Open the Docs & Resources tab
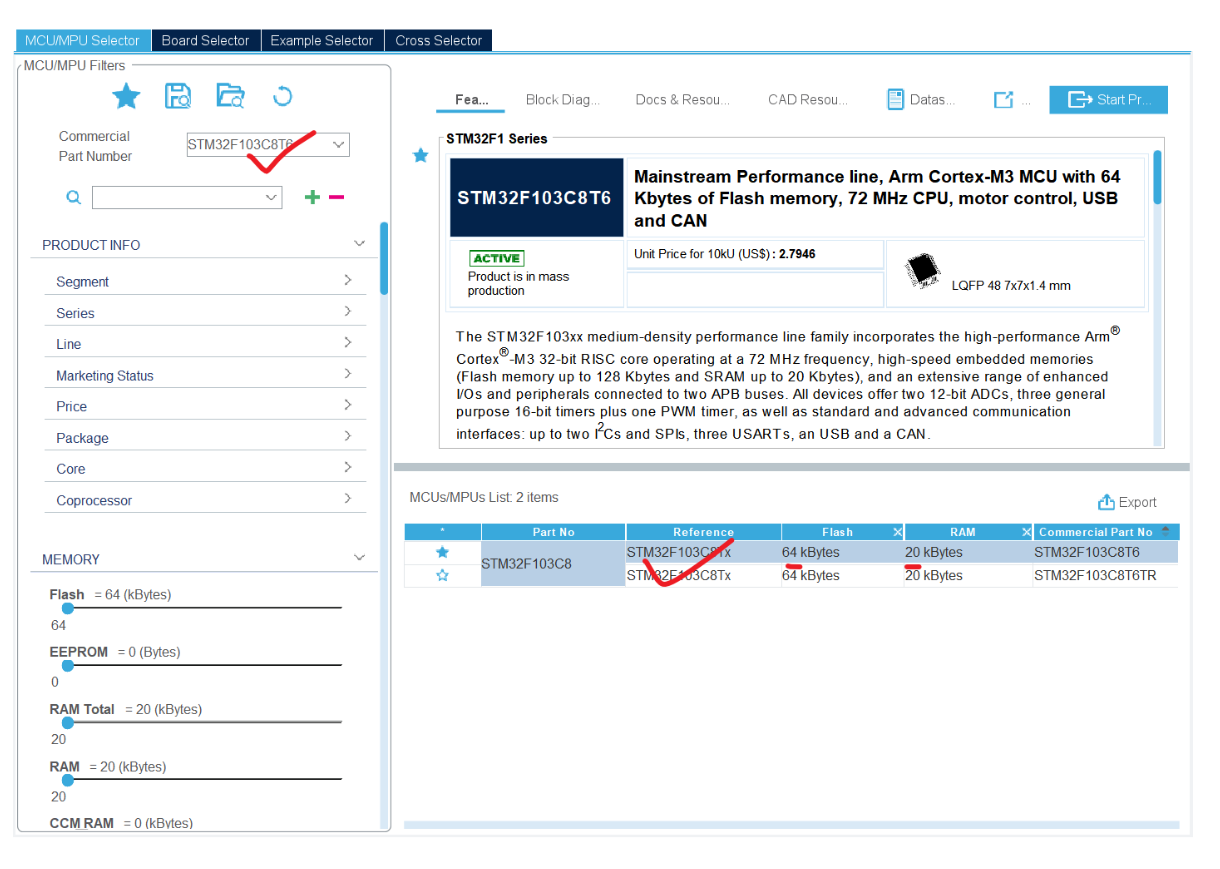1220x869 pixels. coord(683,100)
